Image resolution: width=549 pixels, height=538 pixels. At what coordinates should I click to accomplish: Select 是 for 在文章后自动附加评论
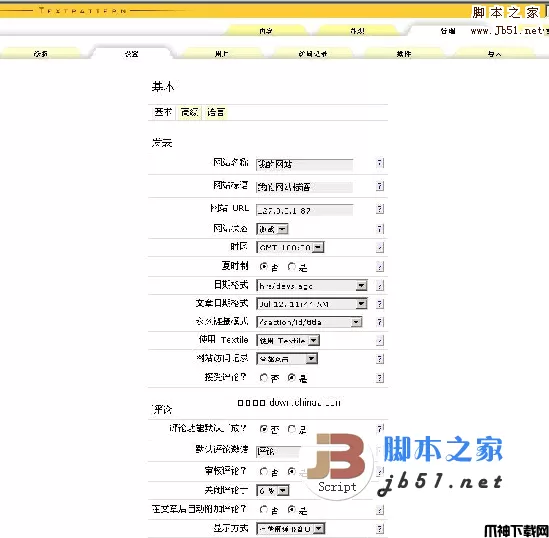292,510
